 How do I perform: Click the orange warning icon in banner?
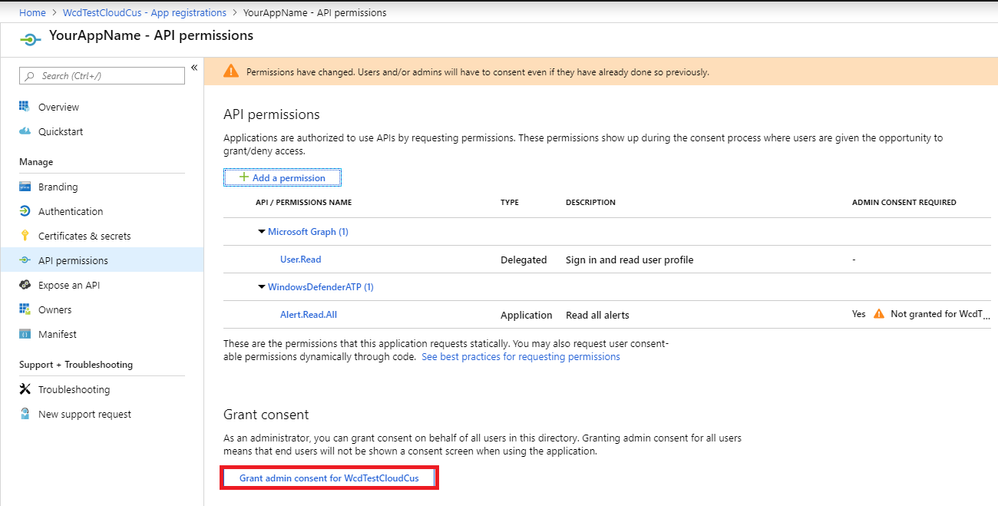coord(231,71)
